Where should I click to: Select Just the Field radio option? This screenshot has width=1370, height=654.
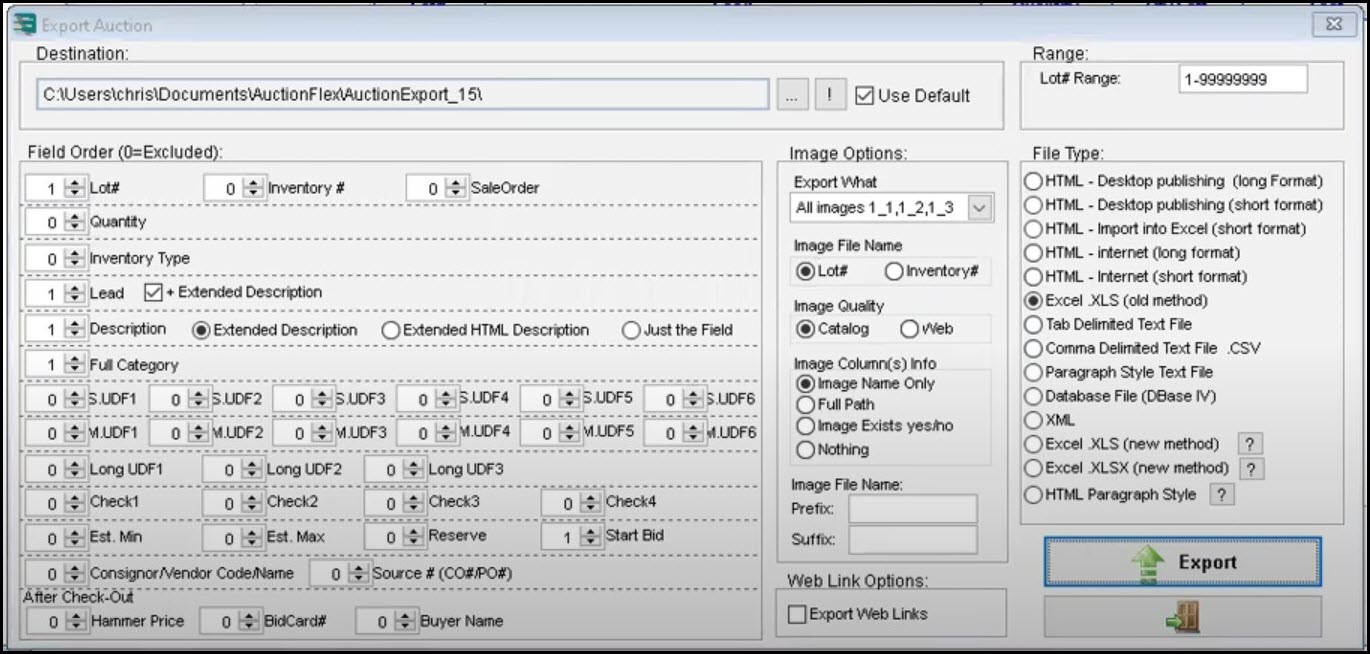pos(630,330)
